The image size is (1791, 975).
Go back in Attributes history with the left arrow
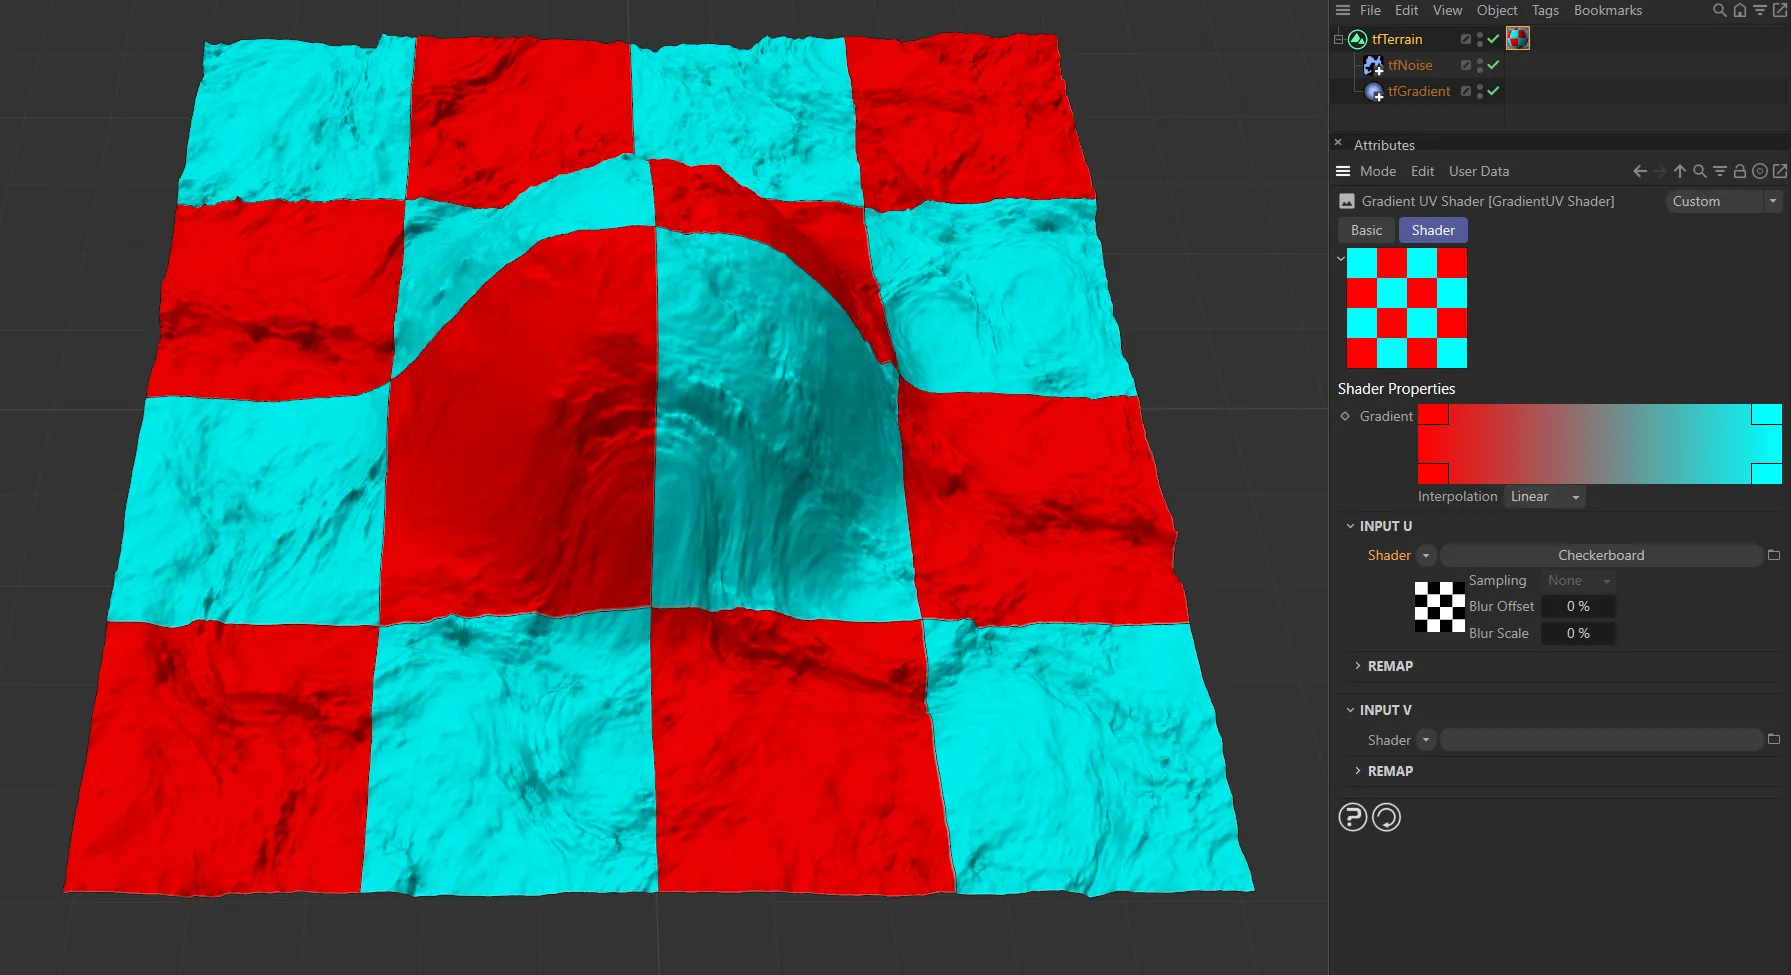1639,171
